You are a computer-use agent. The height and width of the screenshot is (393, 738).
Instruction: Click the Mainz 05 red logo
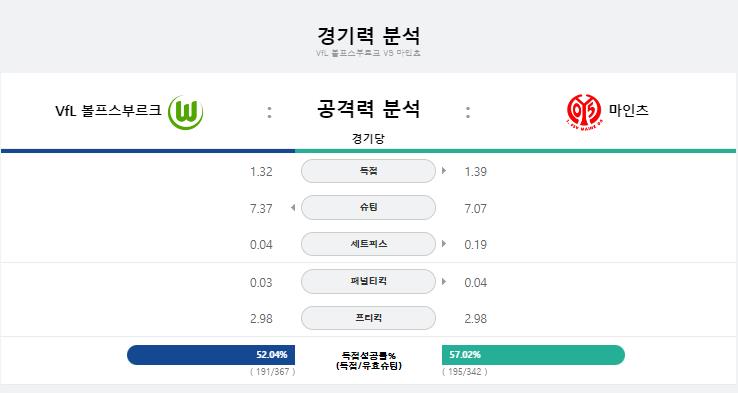(x=584, y=112)
